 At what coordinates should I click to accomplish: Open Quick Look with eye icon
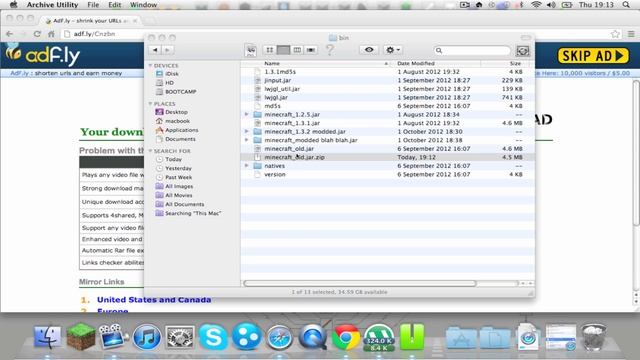(369, 50)
